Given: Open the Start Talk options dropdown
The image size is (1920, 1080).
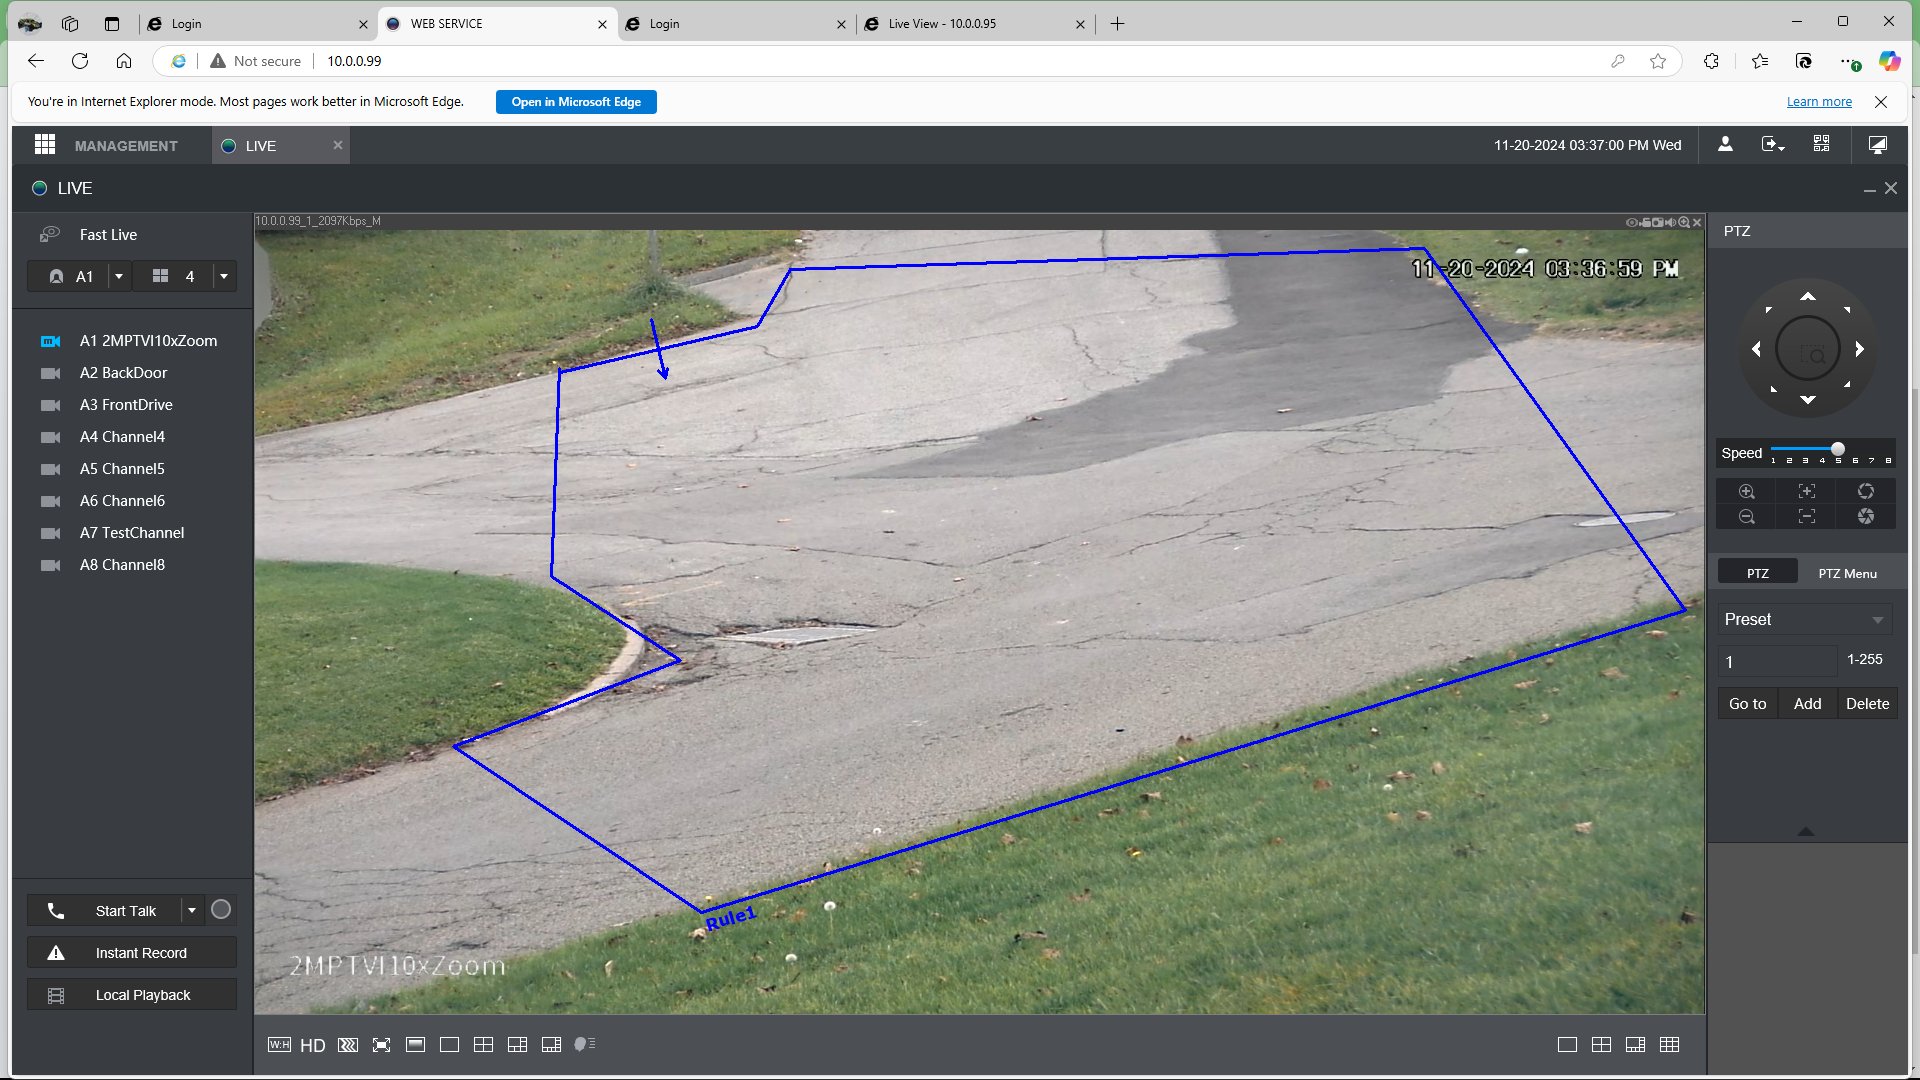Looking at the screenshot, I should coord(192,910).
